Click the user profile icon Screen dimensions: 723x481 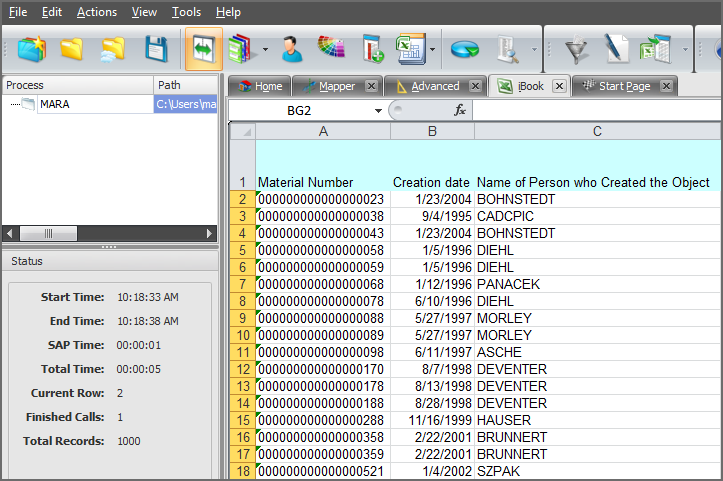click(291, 48)
